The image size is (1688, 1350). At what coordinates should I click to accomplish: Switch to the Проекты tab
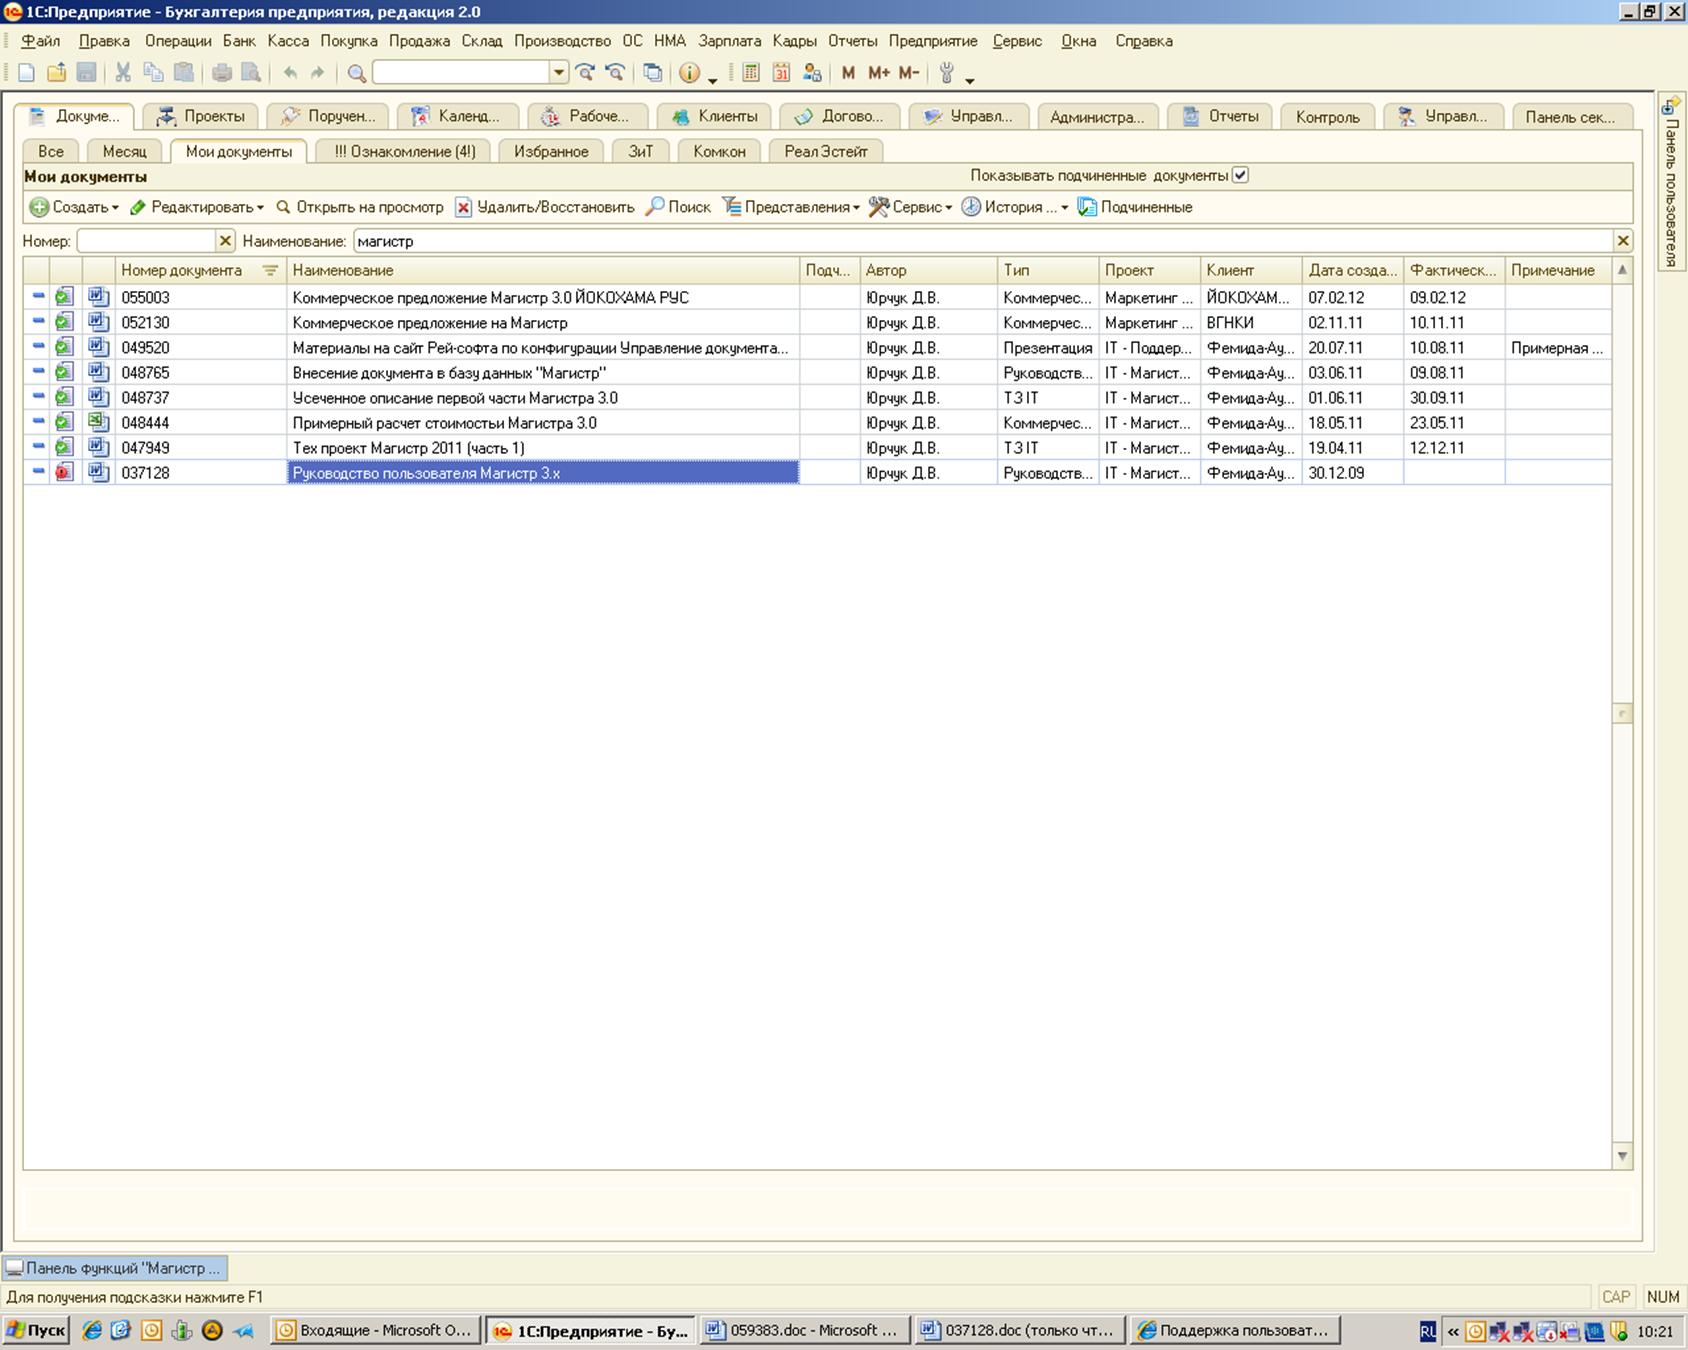[x=200, y=116]
